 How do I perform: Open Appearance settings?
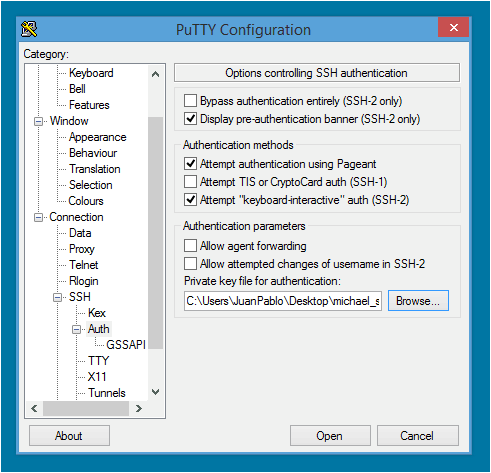point(98,137)
